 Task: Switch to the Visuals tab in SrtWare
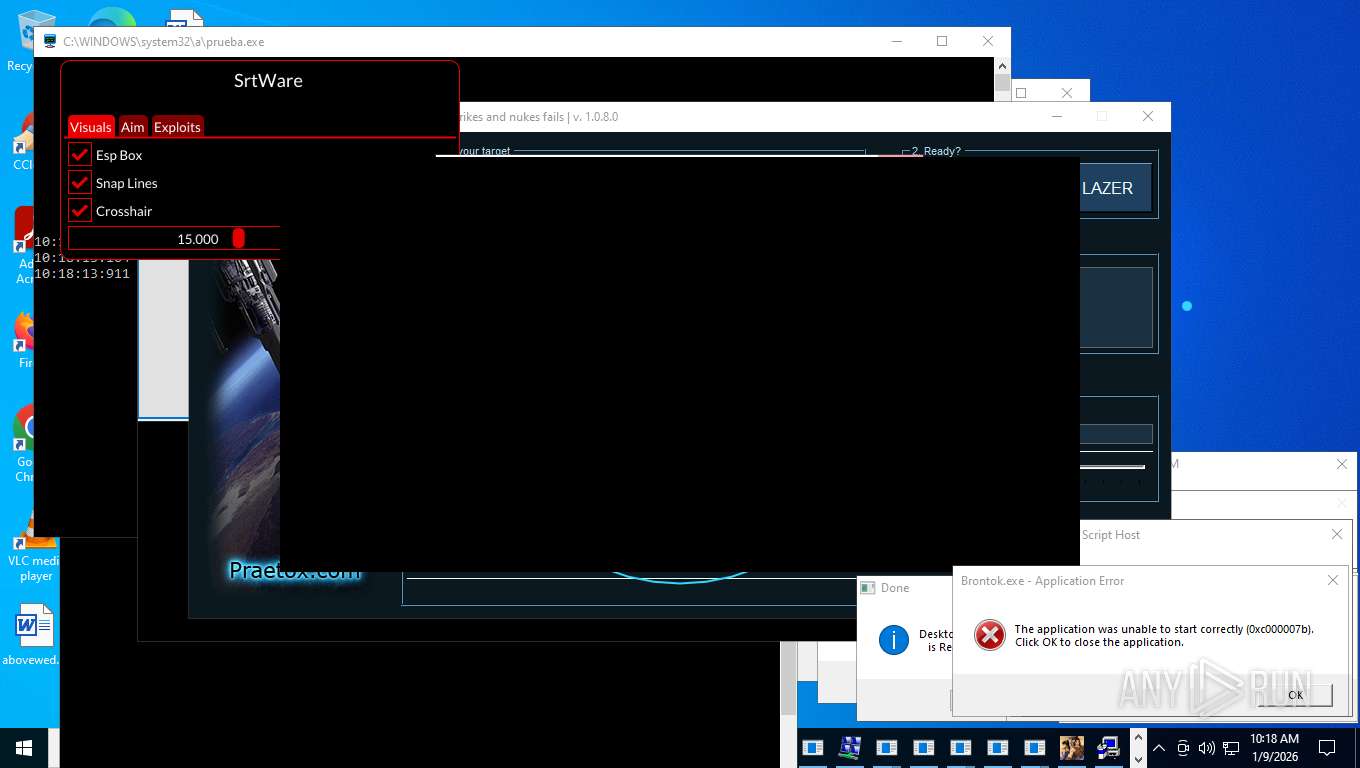(x=91, y=127)
